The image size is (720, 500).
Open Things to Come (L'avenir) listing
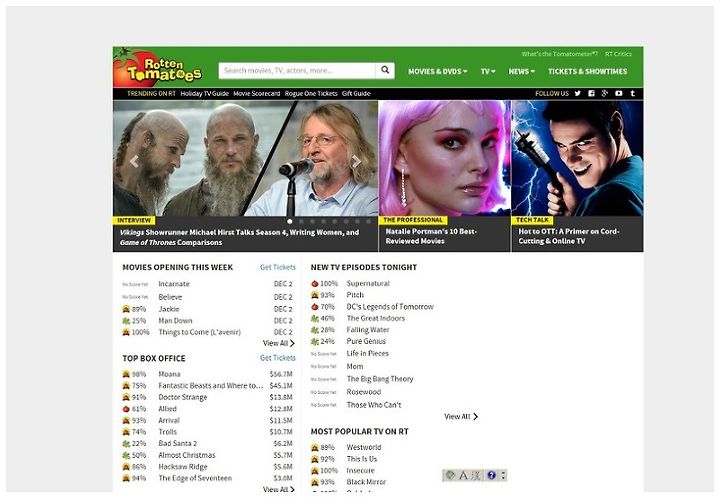(199, 332)
